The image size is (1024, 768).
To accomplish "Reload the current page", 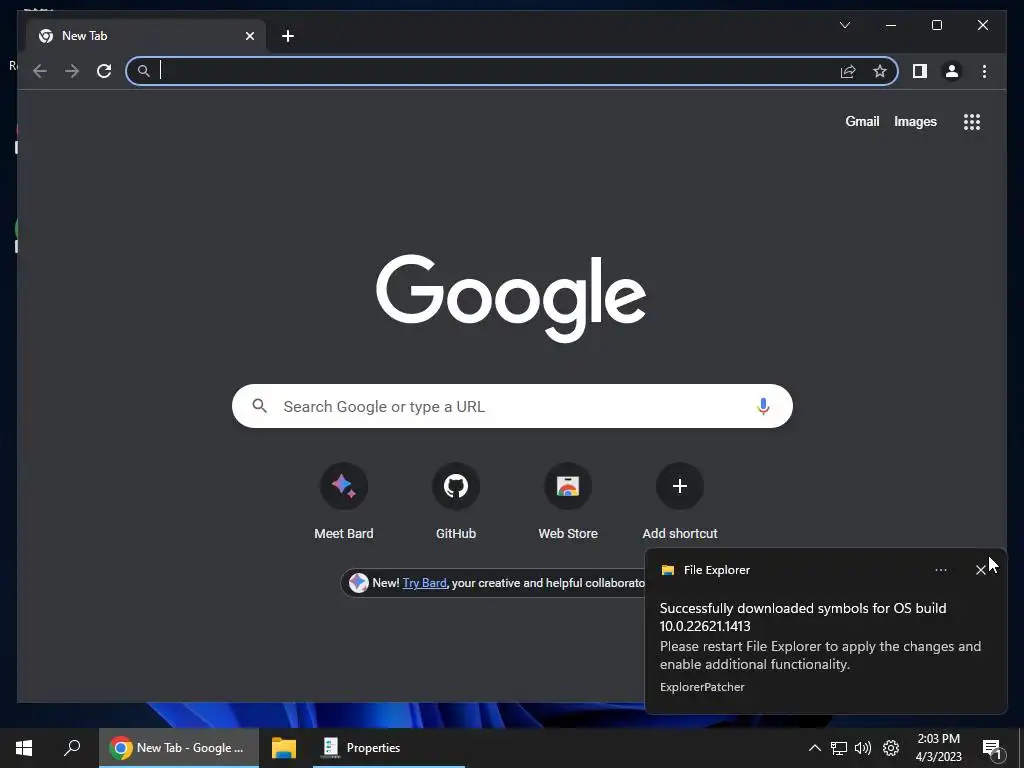I will click(104, 71).
